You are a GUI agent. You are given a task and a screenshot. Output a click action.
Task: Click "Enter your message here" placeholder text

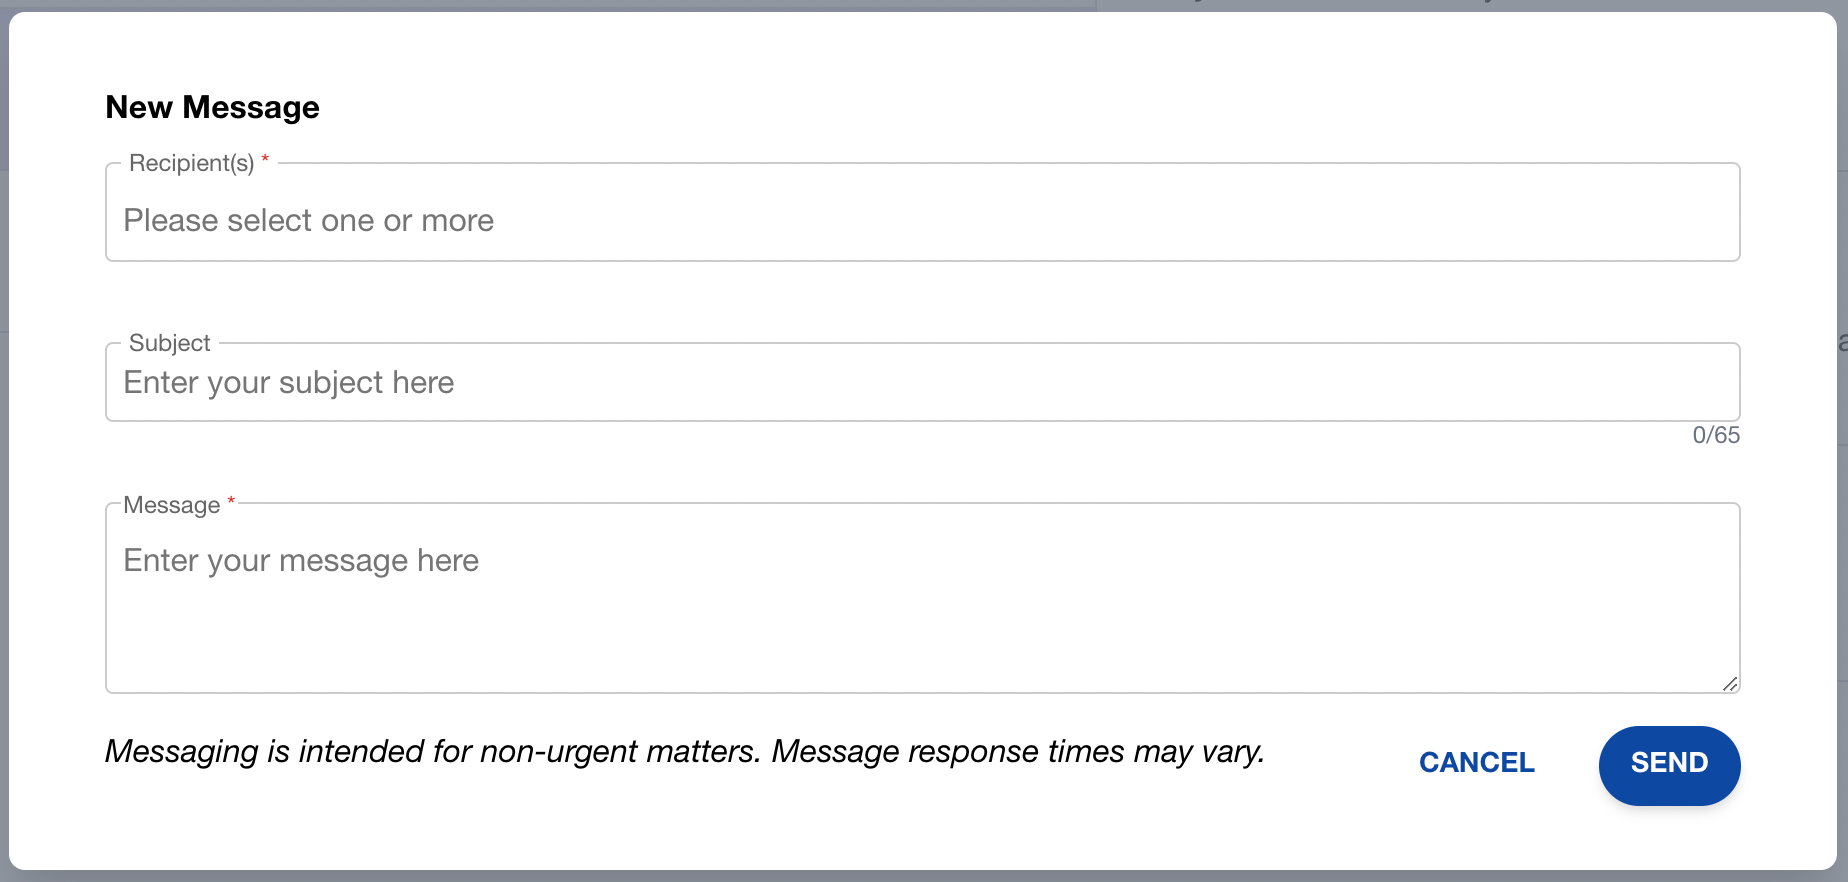point(301,561)
